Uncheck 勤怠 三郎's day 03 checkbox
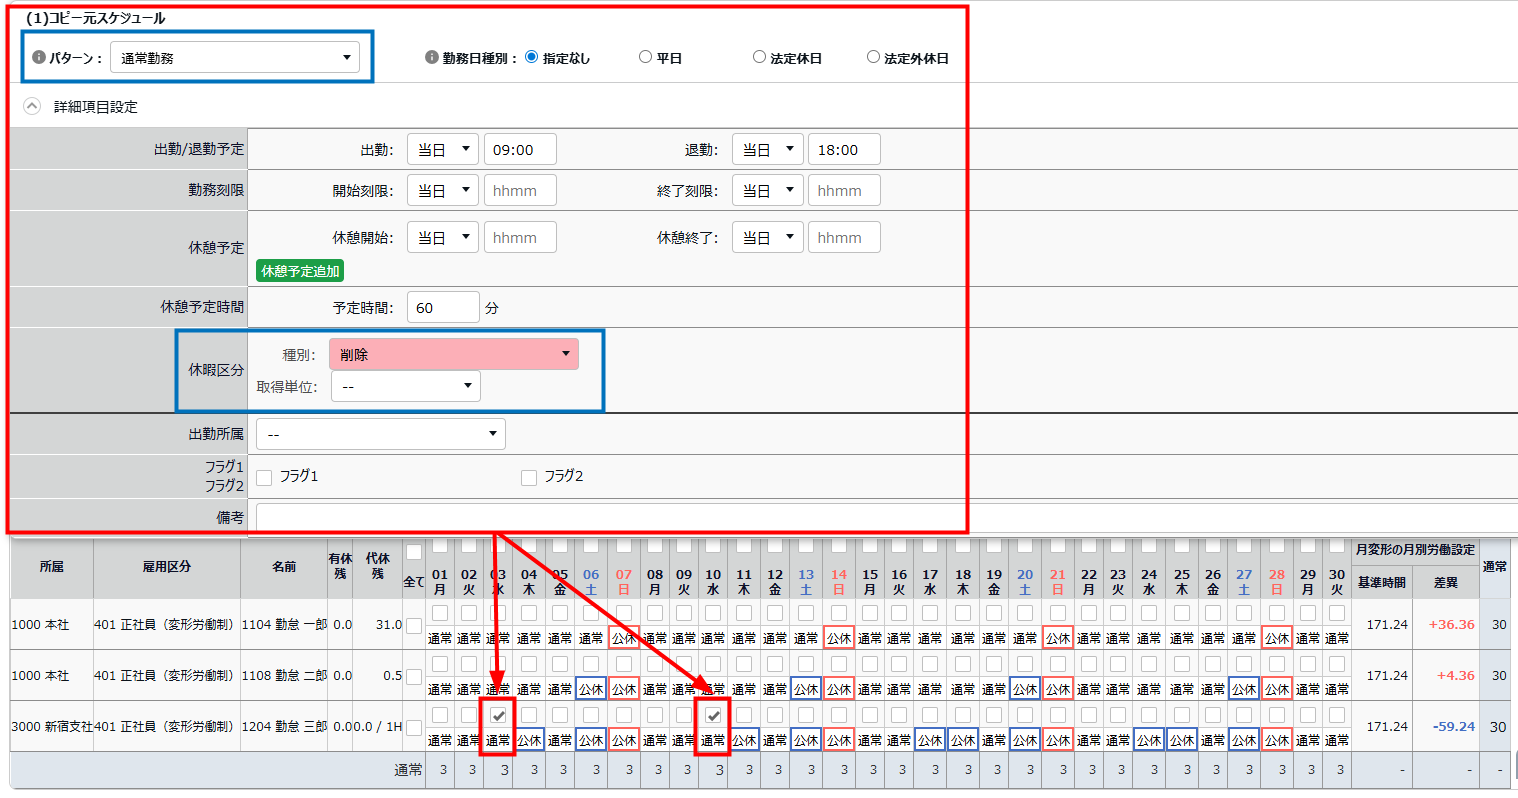 pos(498,715)
